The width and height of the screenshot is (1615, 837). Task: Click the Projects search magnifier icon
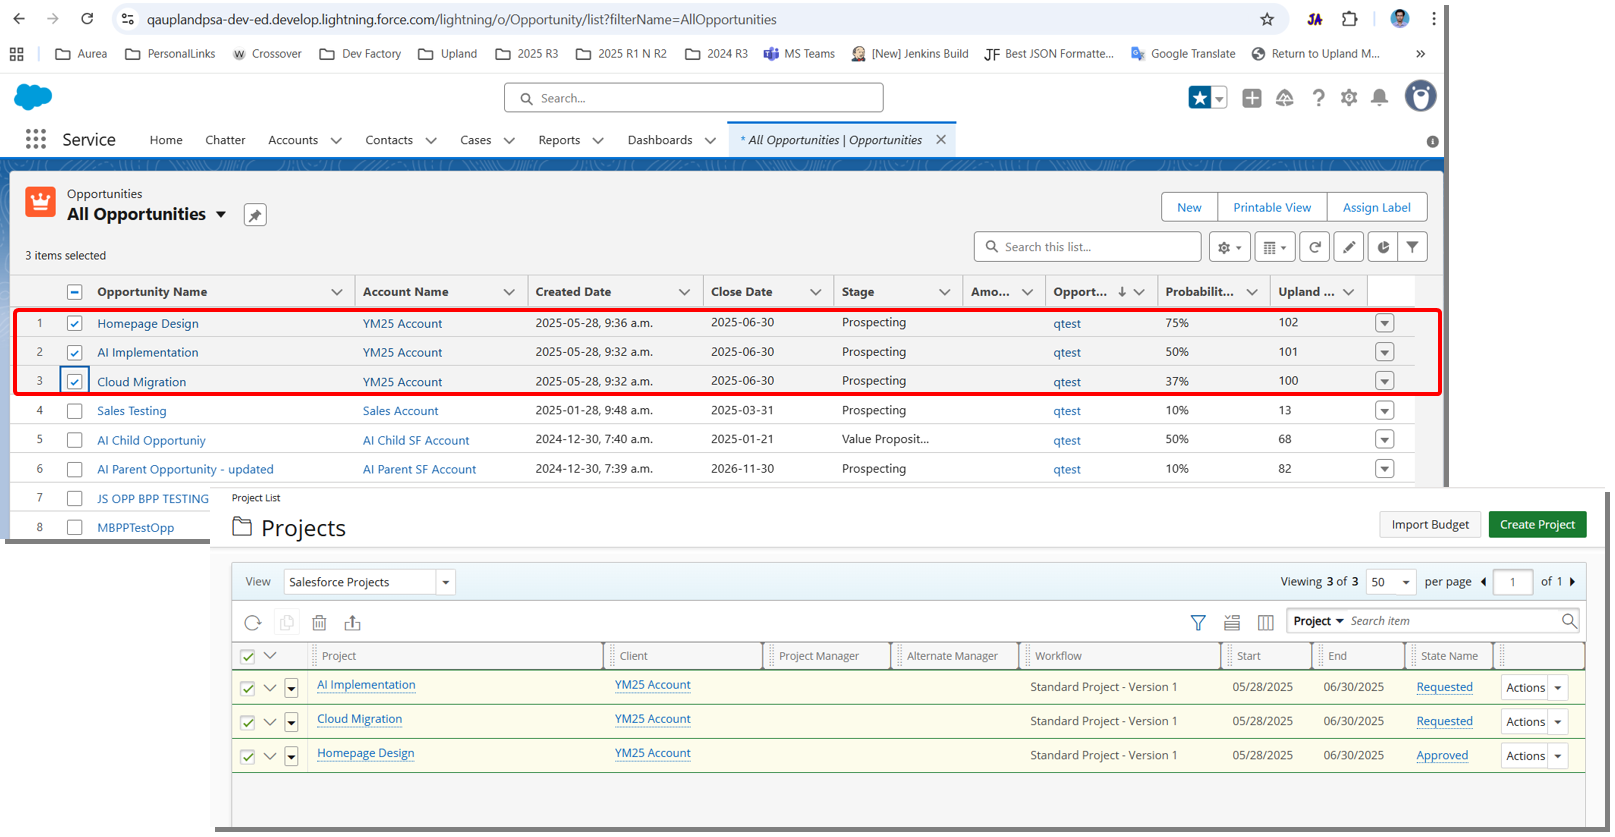tap(1569, 621)
